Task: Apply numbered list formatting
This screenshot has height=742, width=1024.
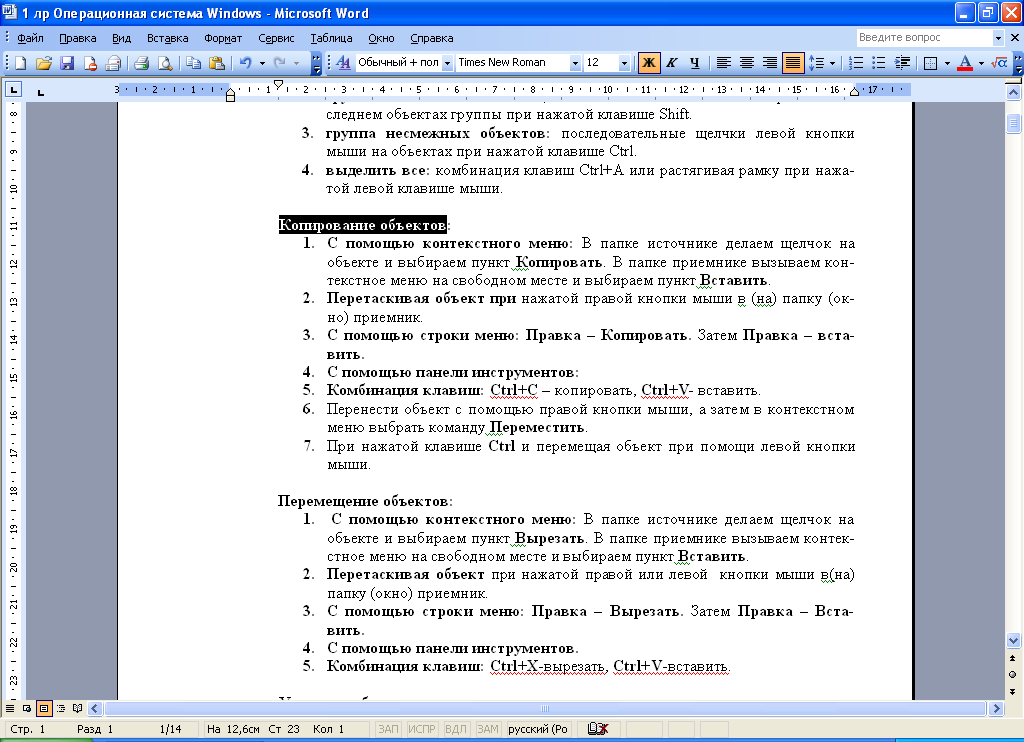Action: 856,63
